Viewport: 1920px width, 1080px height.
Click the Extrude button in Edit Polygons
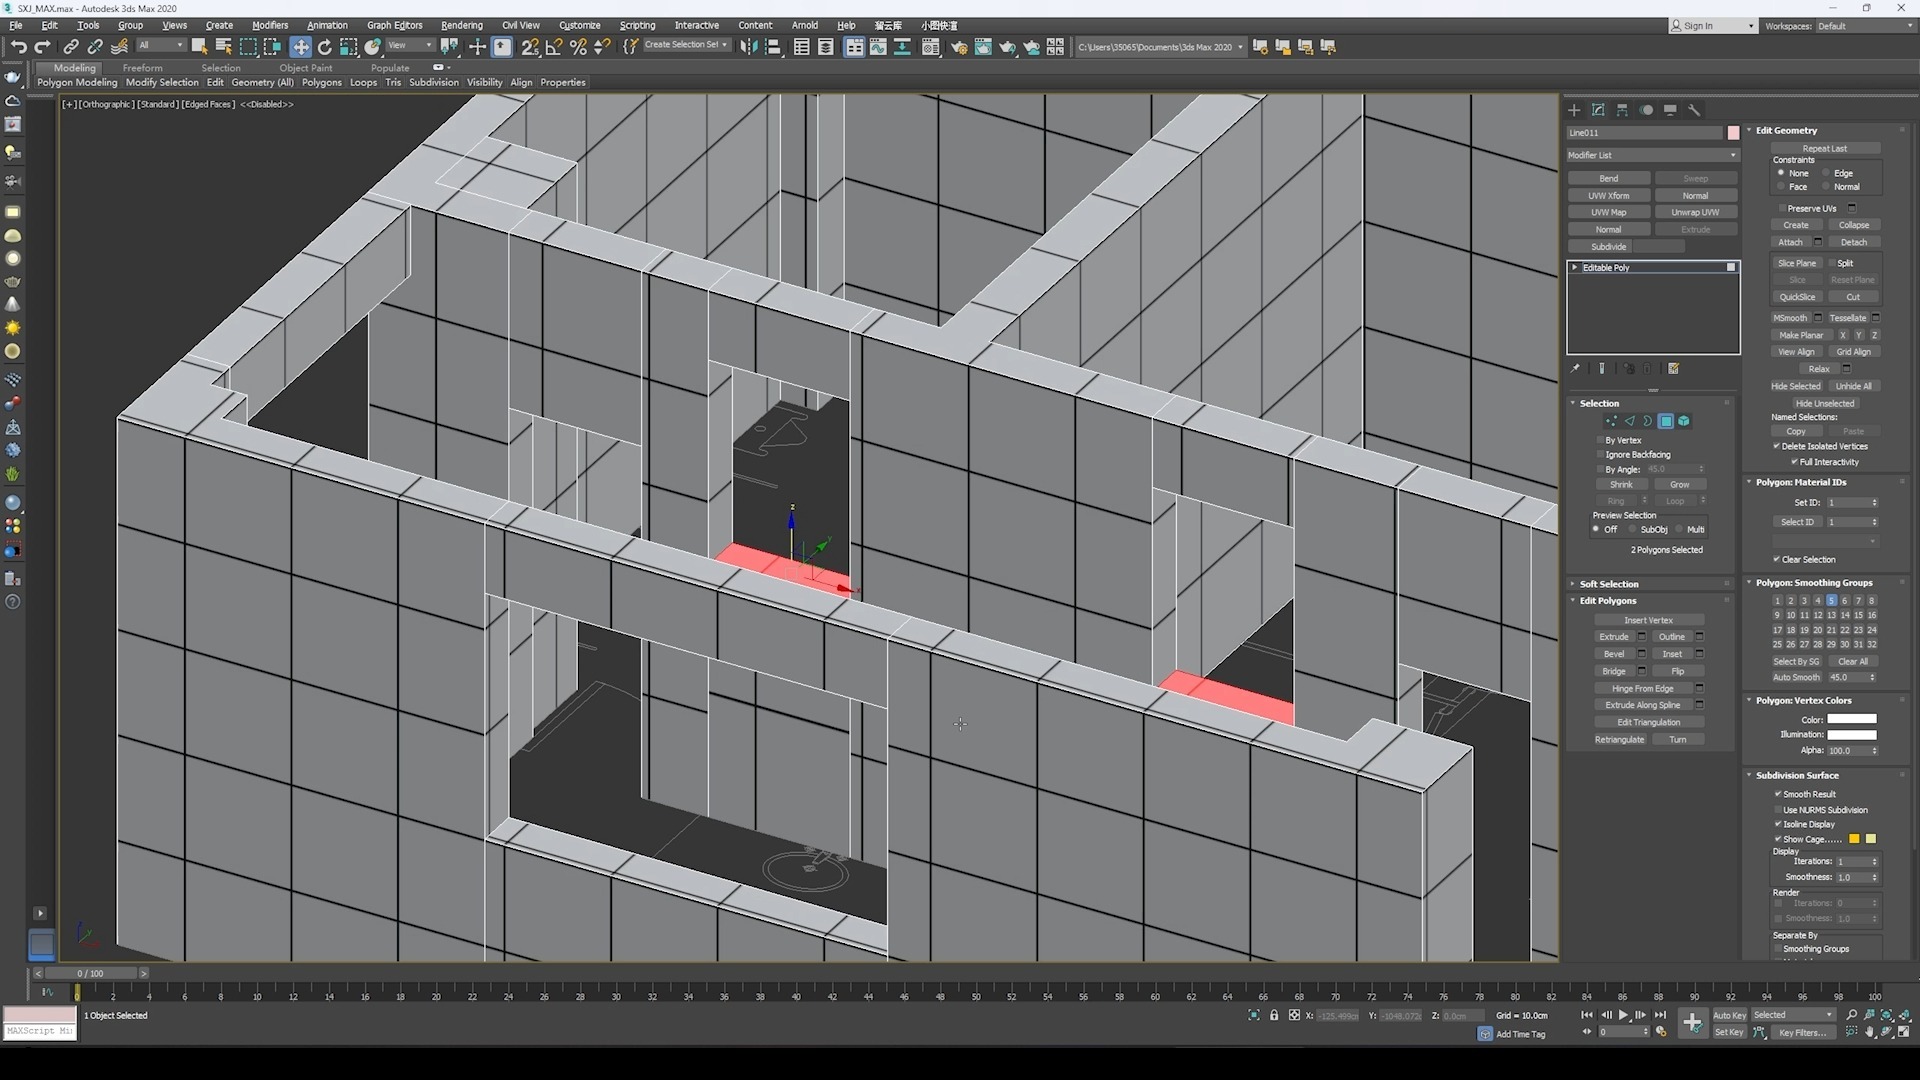pos(1614,637)
